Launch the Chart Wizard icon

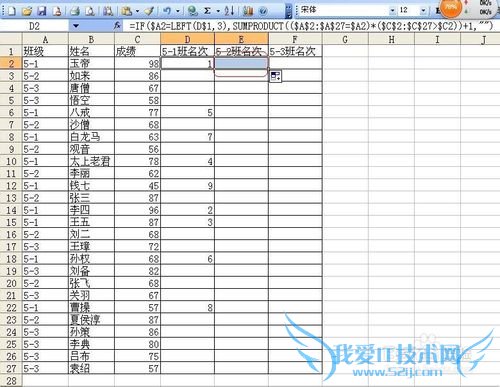(247, 11)
